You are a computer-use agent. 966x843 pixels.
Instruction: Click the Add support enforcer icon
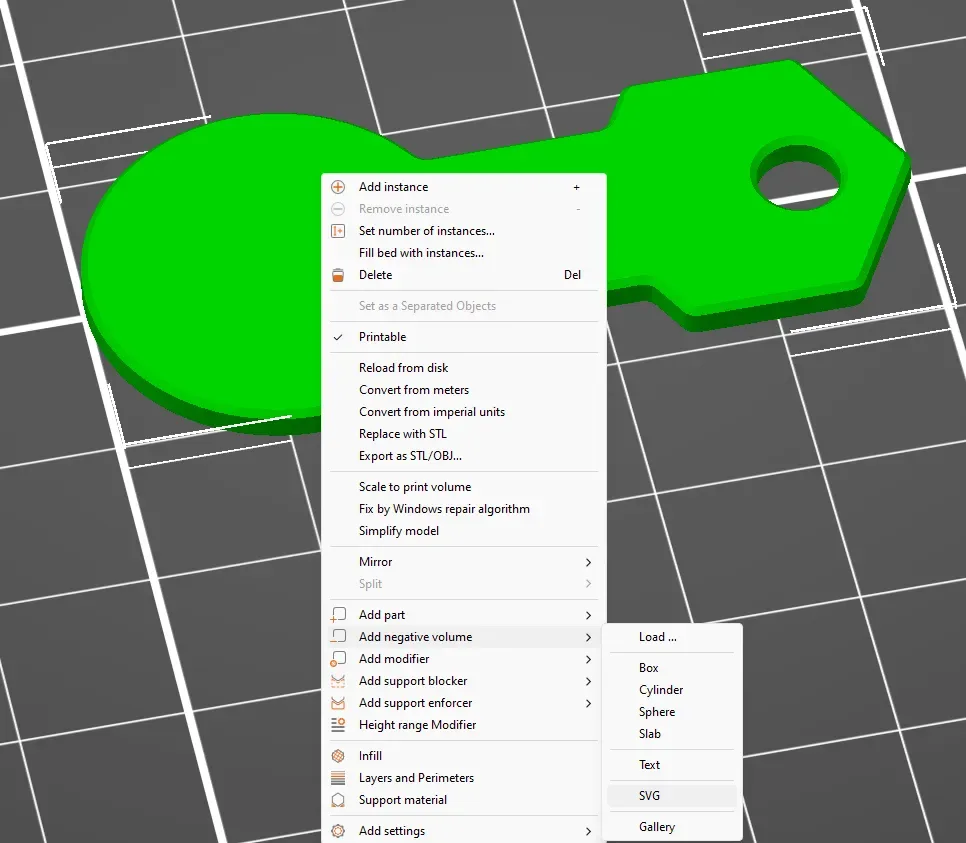coord(338,703)
